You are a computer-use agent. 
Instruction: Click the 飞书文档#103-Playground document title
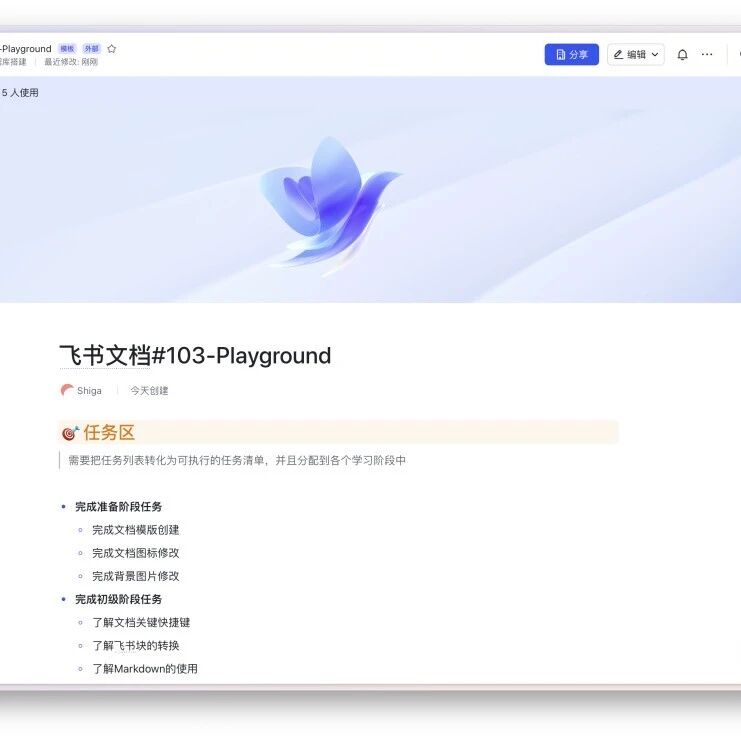(x=195, y=355)
